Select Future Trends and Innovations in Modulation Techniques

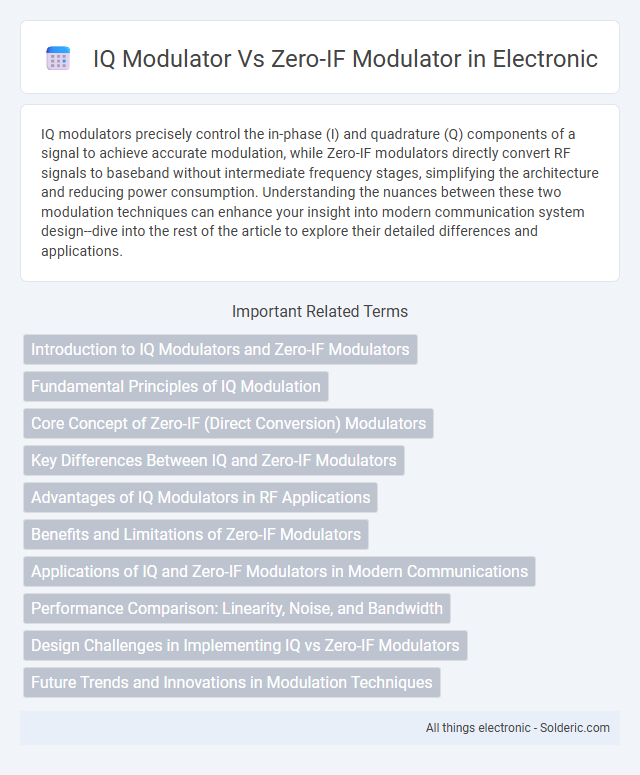tap(232, 683)
